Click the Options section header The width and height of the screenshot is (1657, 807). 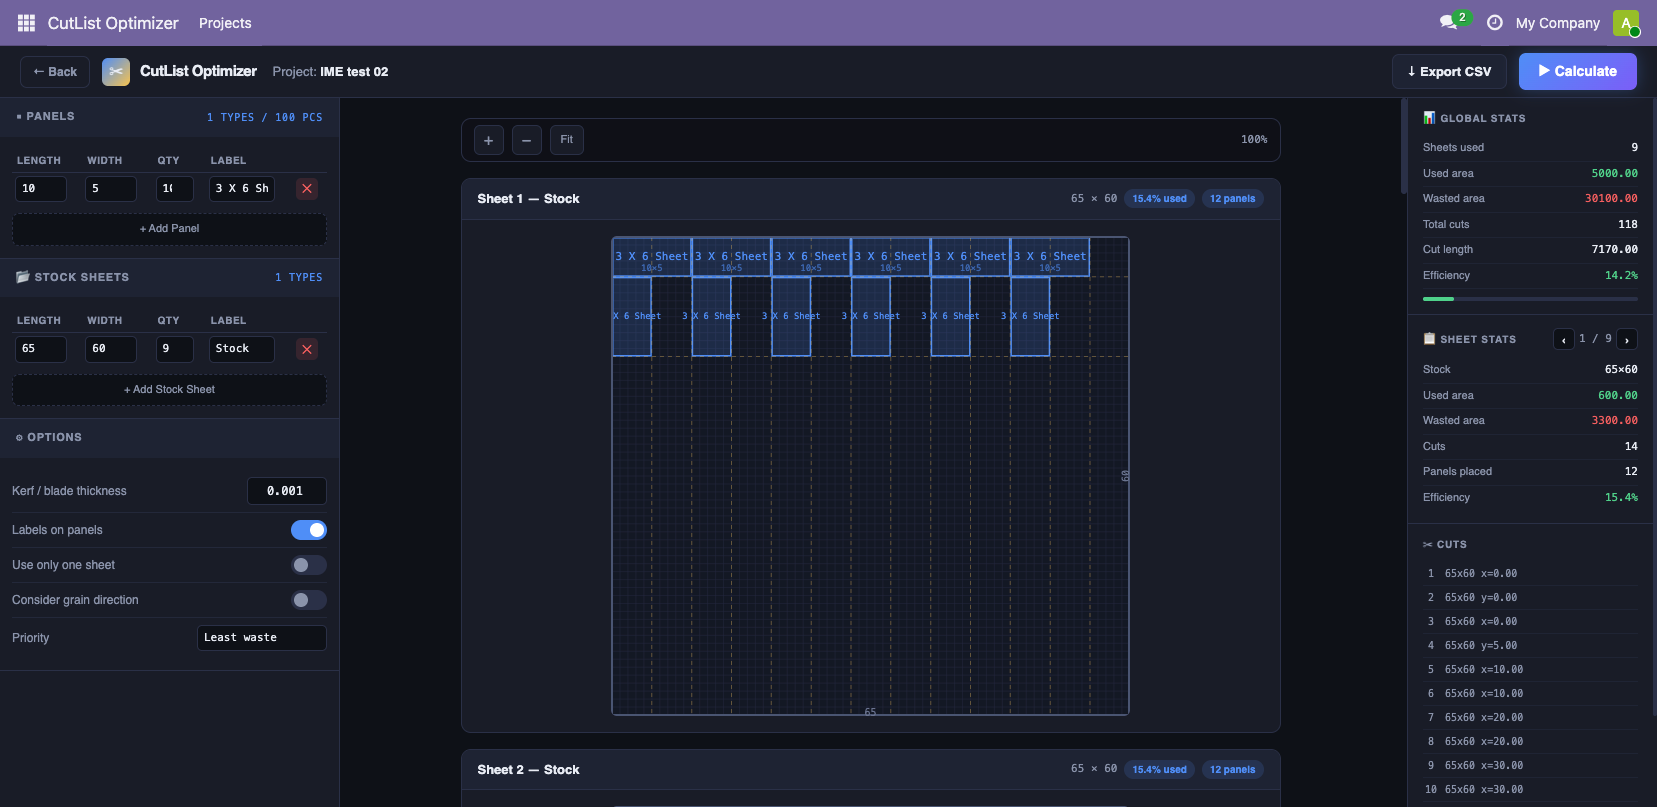tap(169, 438)
